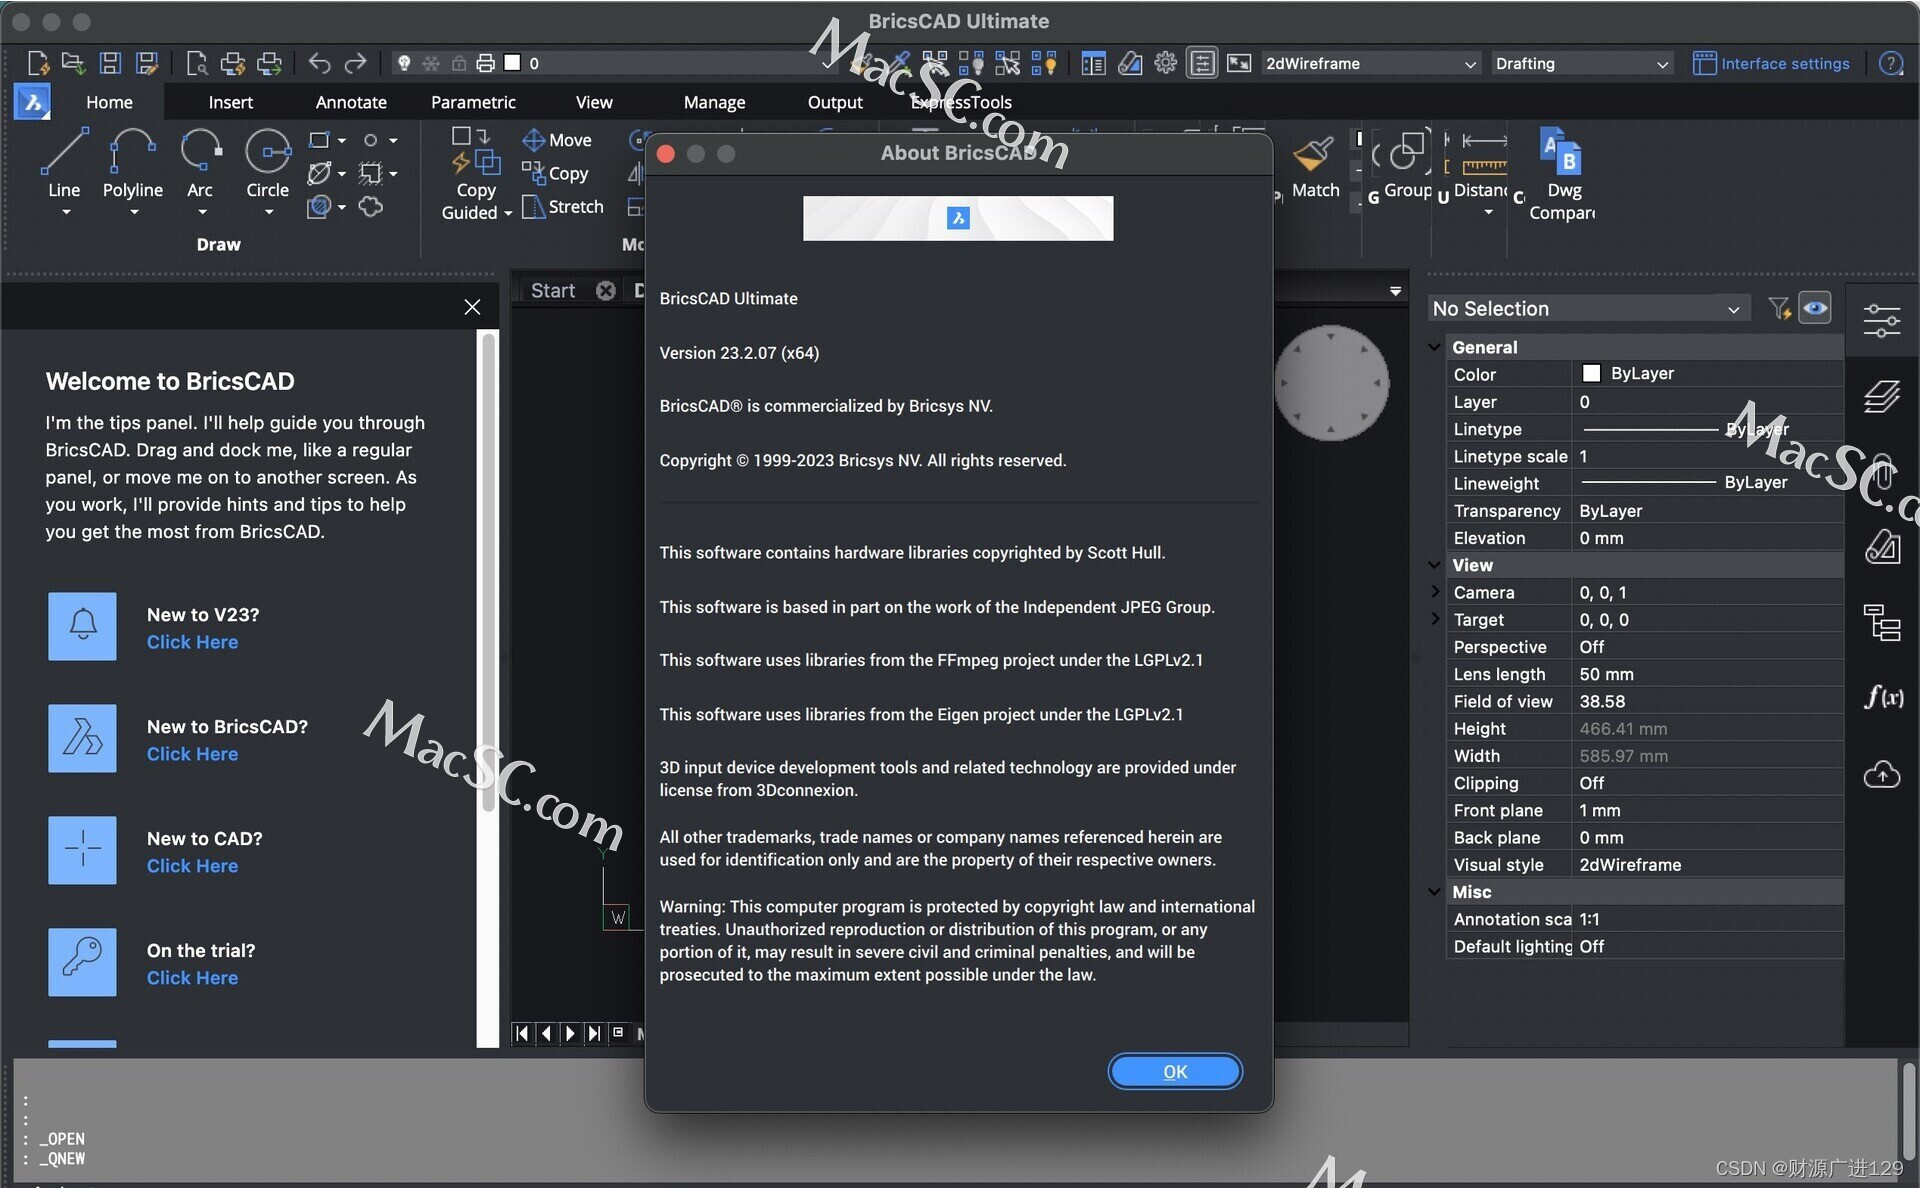Click Here link under New to CAD?
Image resolution: width=1920 pixels, height=1188 pixels.
(192, 866)
